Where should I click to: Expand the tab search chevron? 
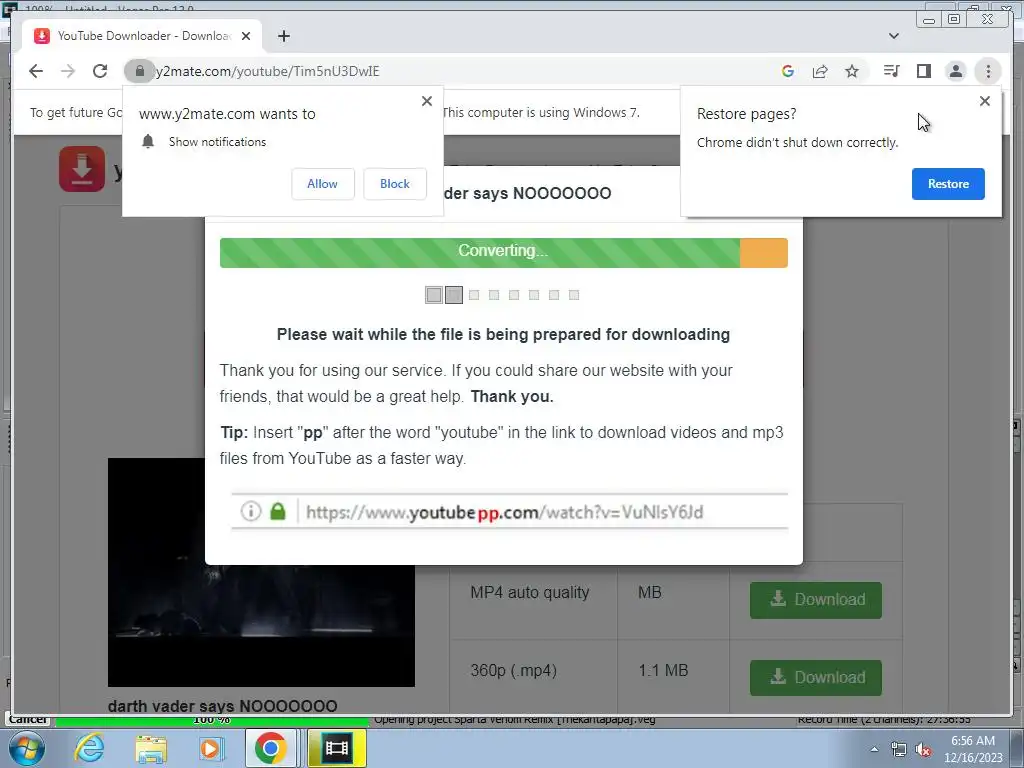pos(893,36)
